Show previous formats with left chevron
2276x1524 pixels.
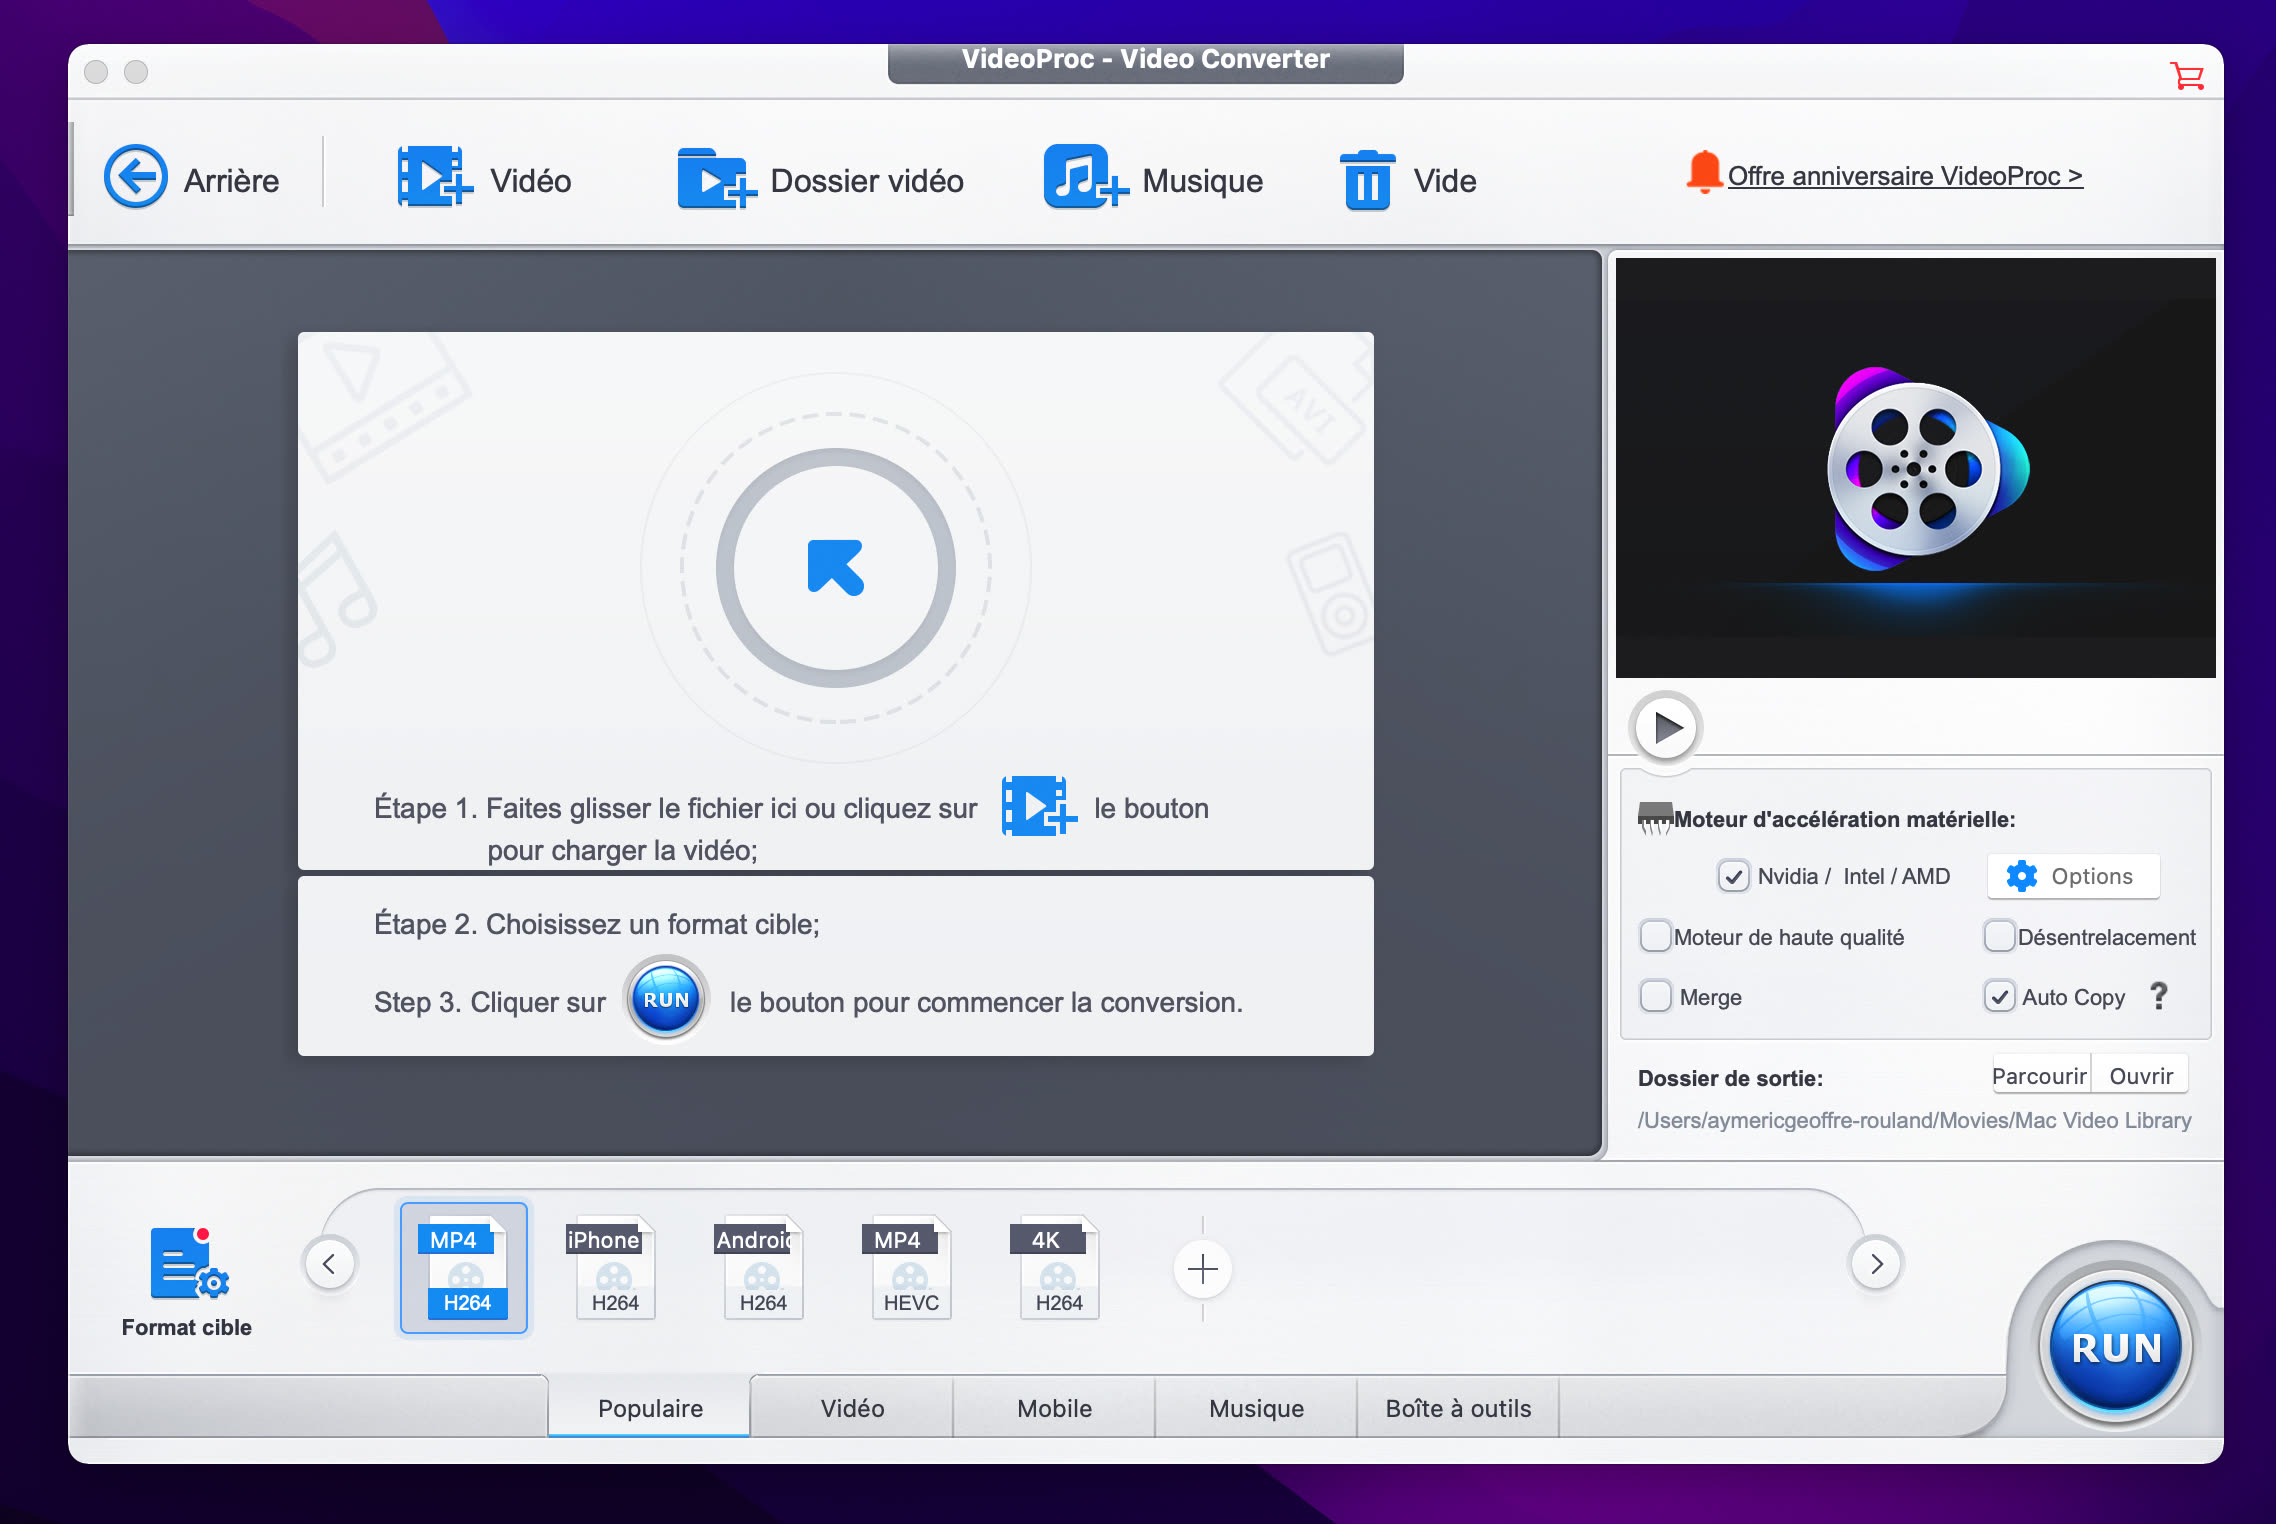(329, 1264)
